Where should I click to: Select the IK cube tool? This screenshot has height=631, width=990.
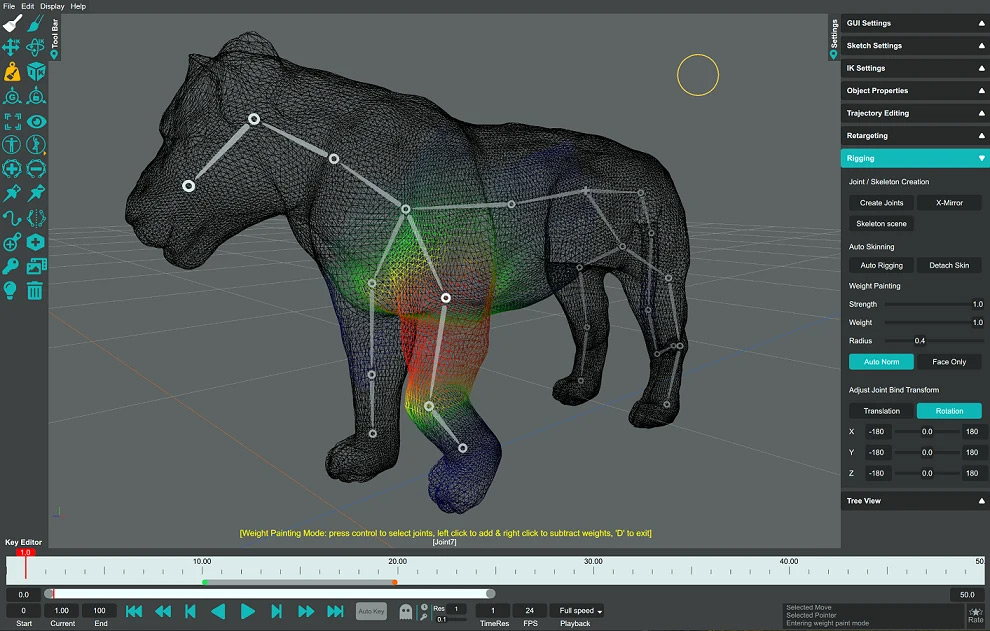click(36, 72)
